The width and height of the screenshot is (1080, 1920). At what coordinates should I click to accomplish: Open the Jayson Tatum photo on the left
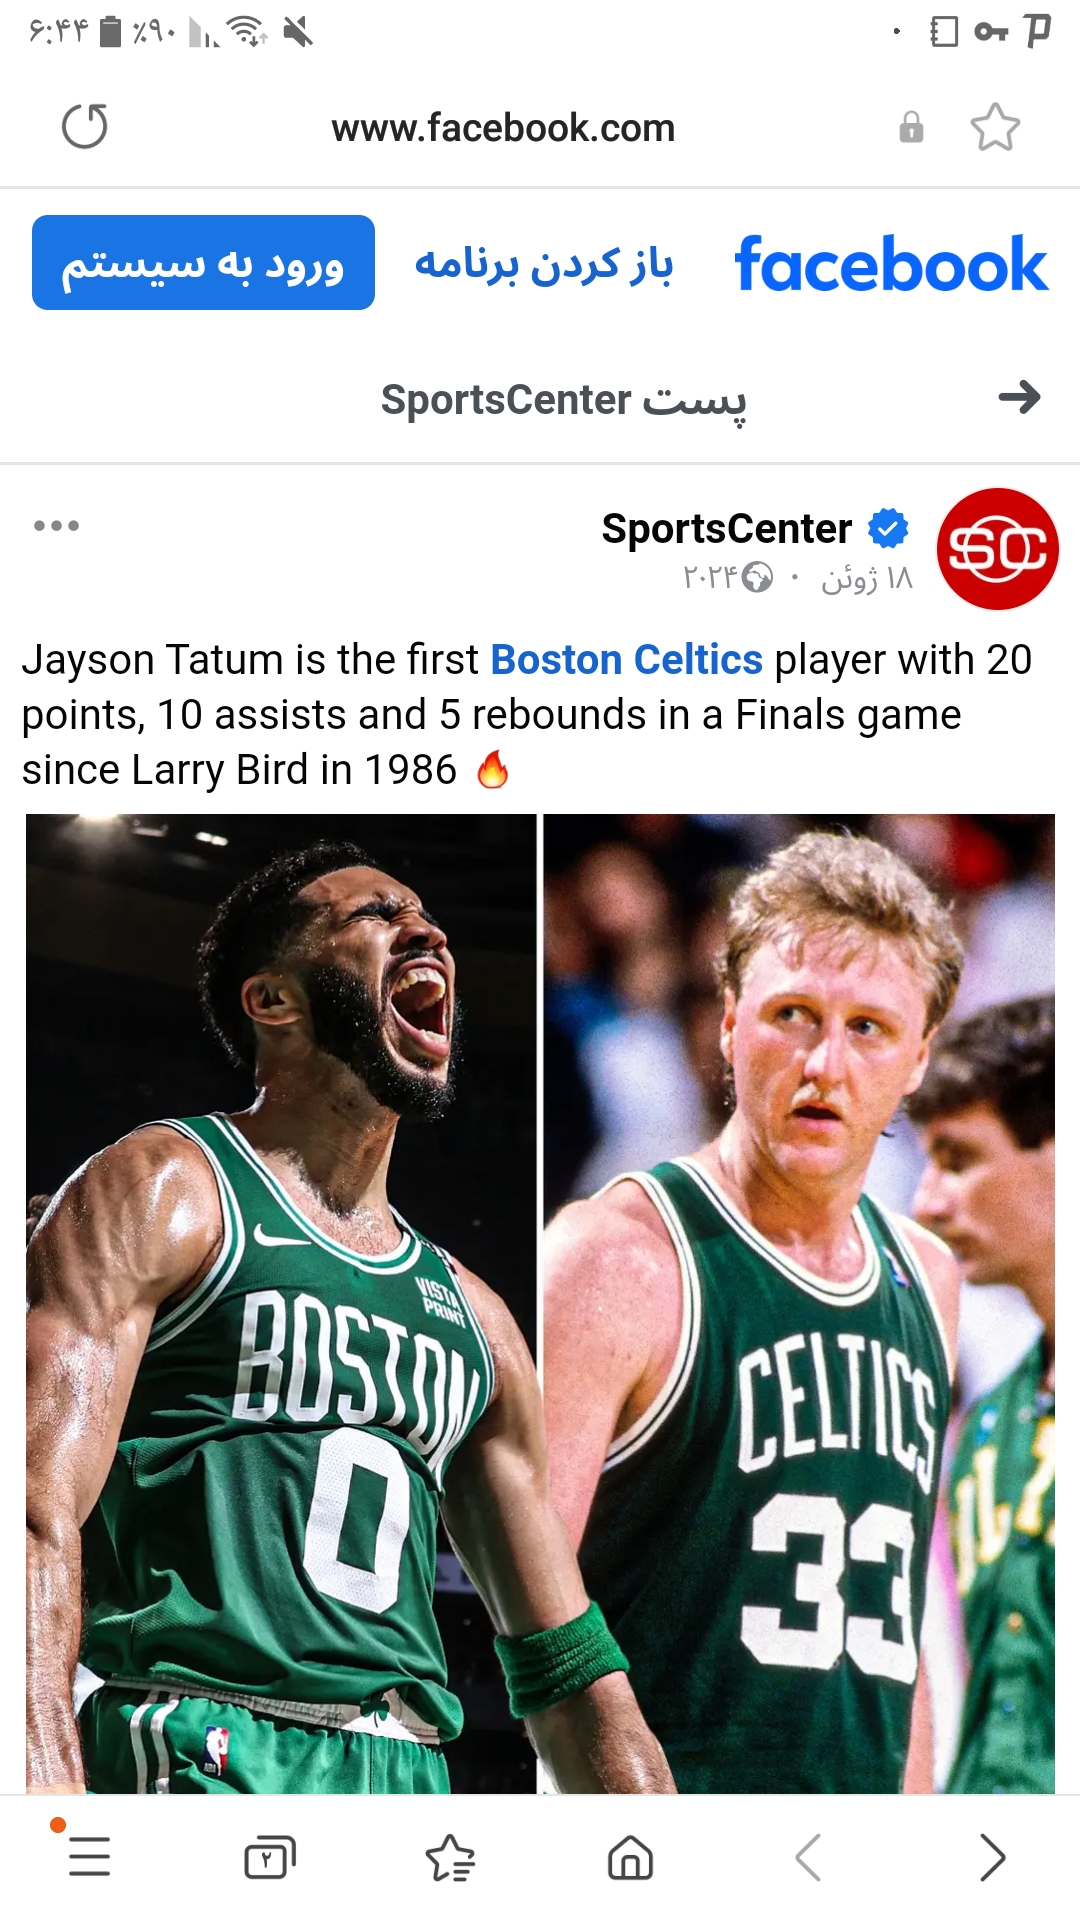281,1303
